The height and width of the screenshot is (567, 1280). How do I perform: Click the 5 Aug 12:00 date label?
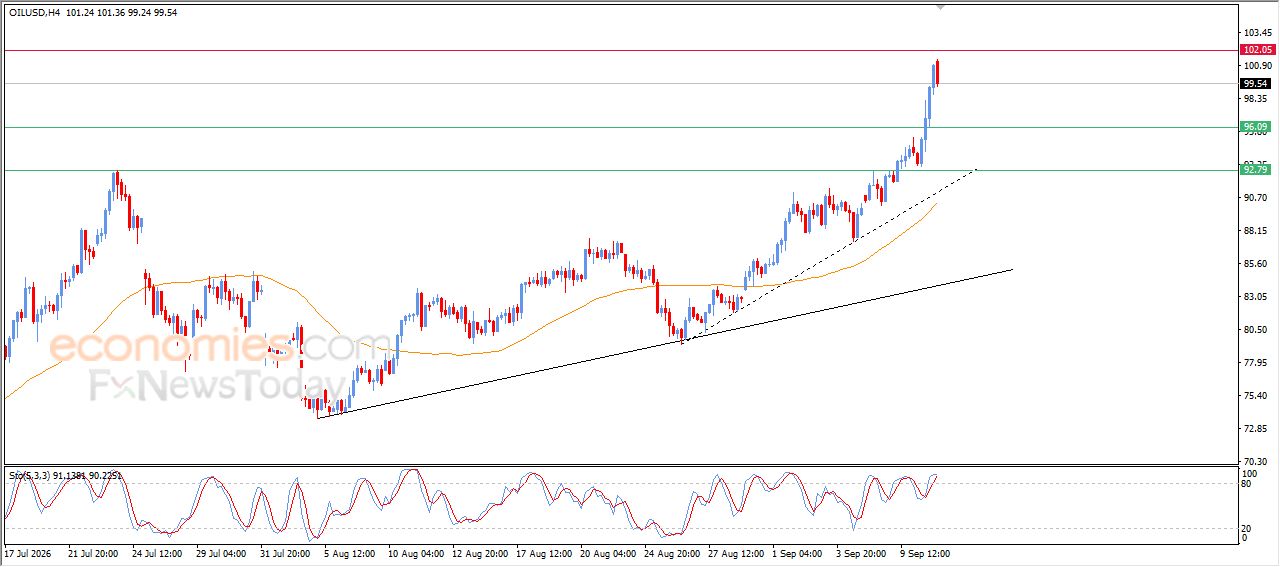349,552
